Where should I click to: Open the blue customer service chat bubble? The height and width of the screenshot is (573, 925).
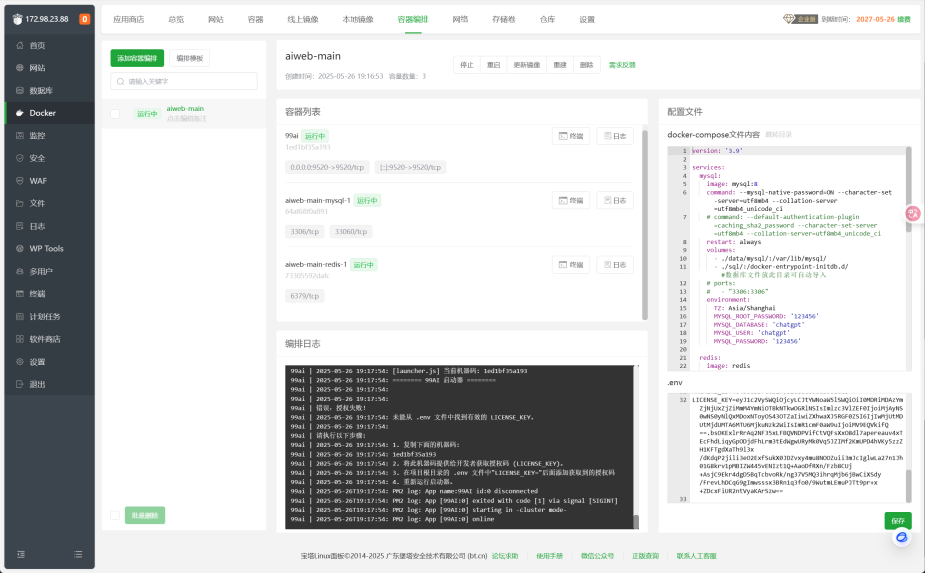901,537
